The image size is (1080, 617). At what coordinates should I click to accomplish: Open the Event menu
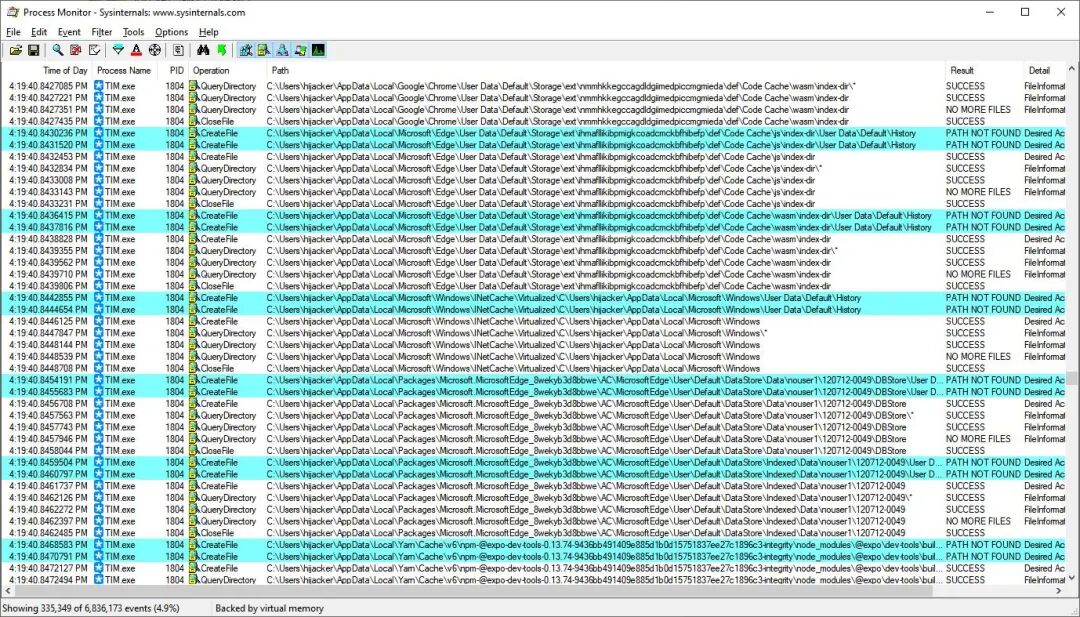point(69,32)
